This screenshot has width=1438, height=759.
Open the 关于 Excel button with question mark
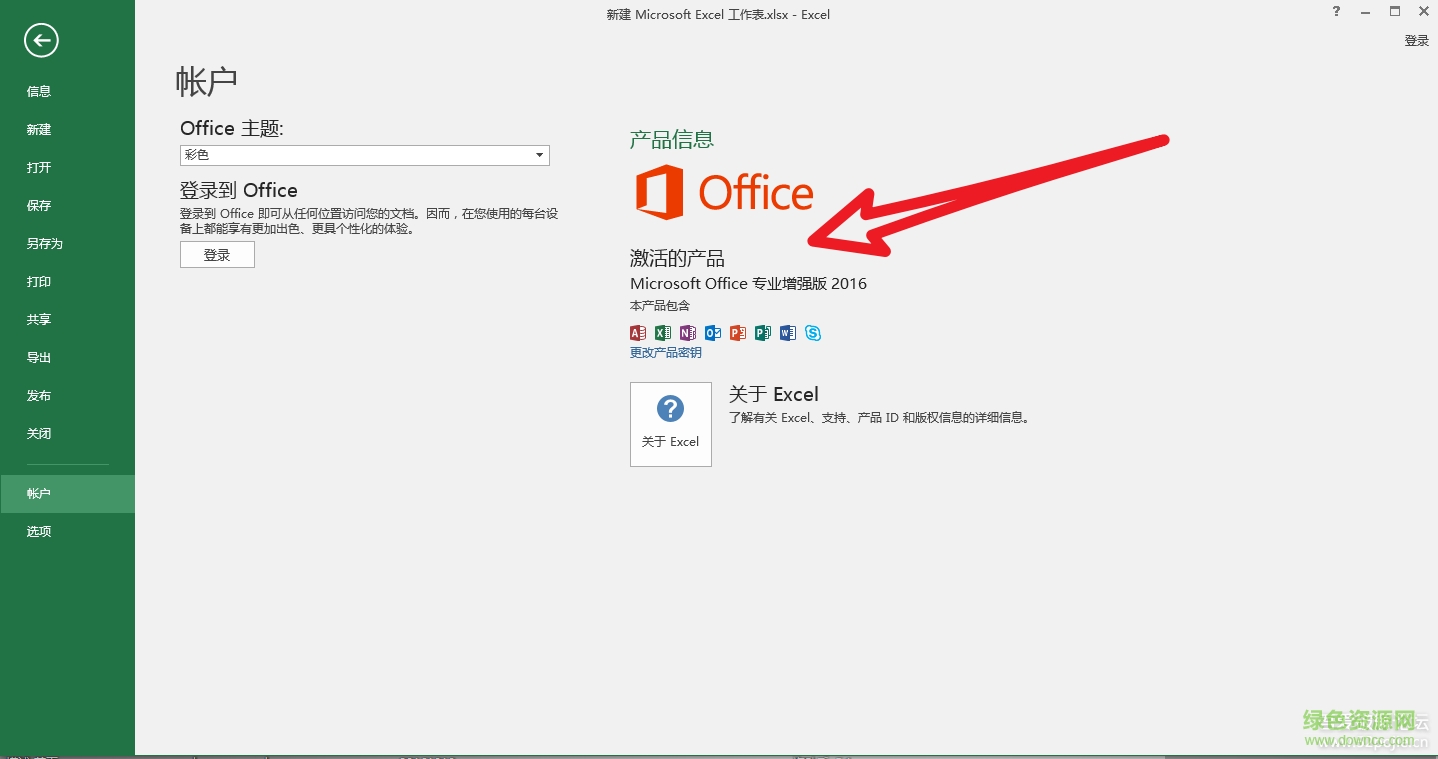pyautogui.click(x=671, y=424)
